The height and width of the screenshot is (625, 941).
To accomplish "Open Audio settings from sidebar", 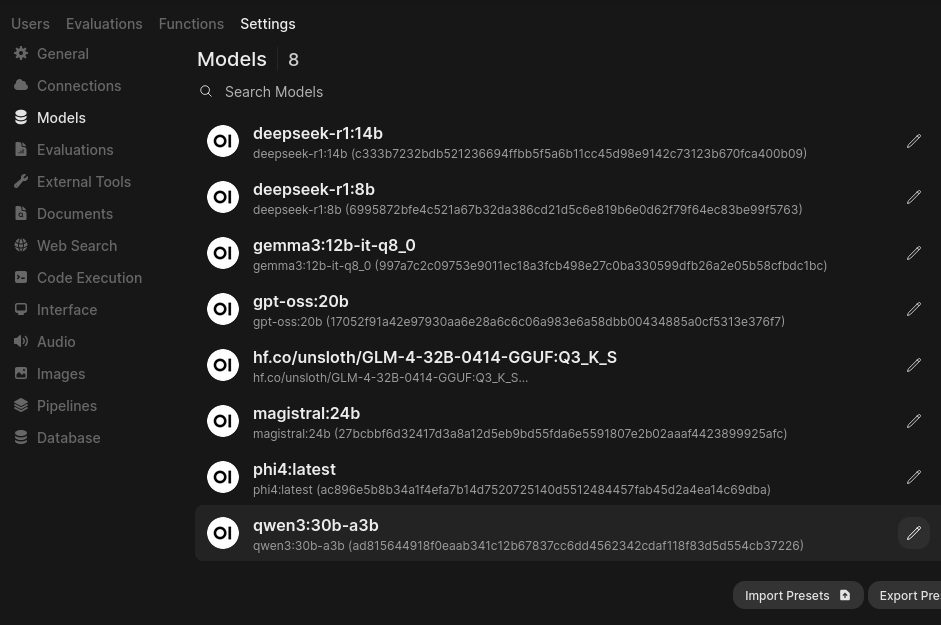I will pos(56,341).
